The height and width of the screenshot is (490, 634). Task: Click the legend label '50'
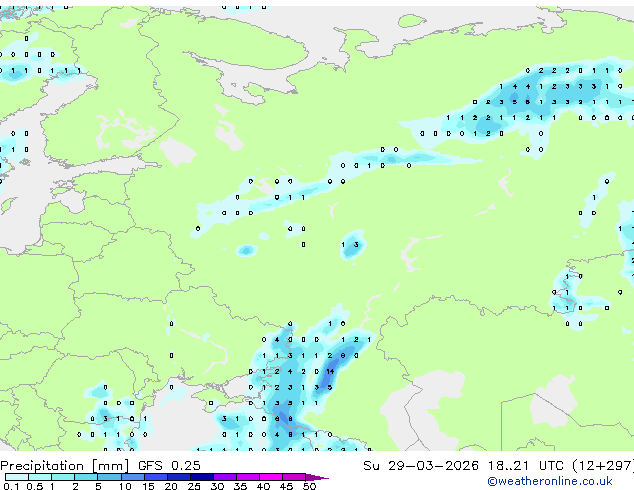tap(309, 486)
